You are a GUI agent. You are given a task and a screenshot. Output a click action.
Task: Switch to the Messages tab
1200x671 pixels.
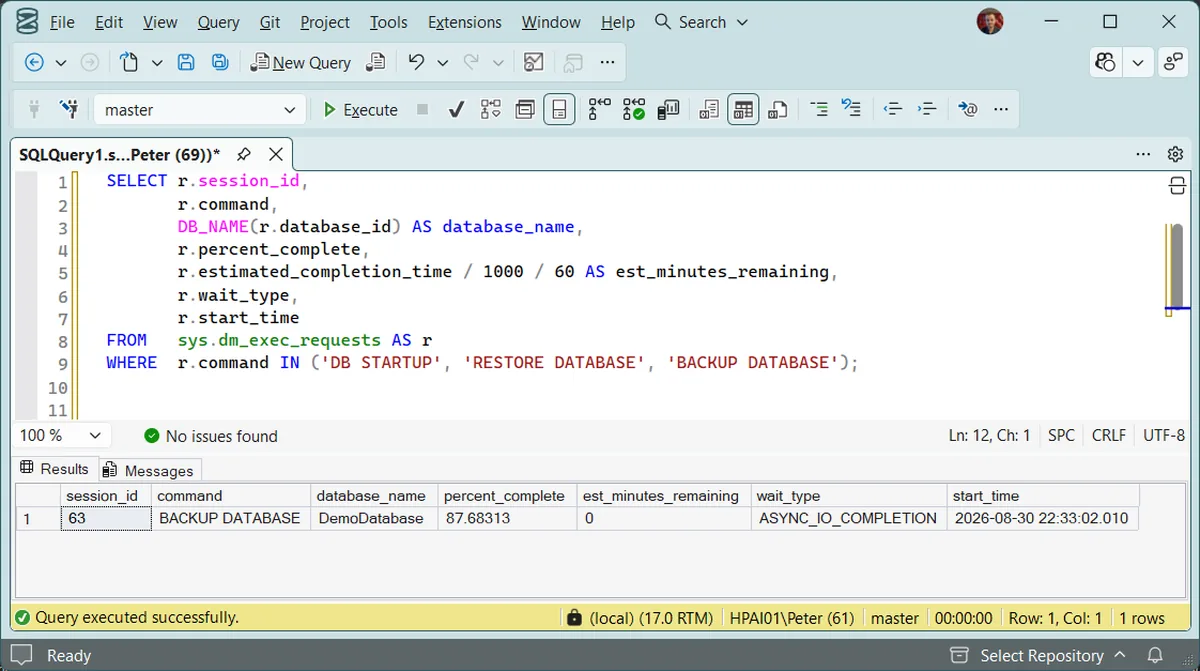pos(149,470)
